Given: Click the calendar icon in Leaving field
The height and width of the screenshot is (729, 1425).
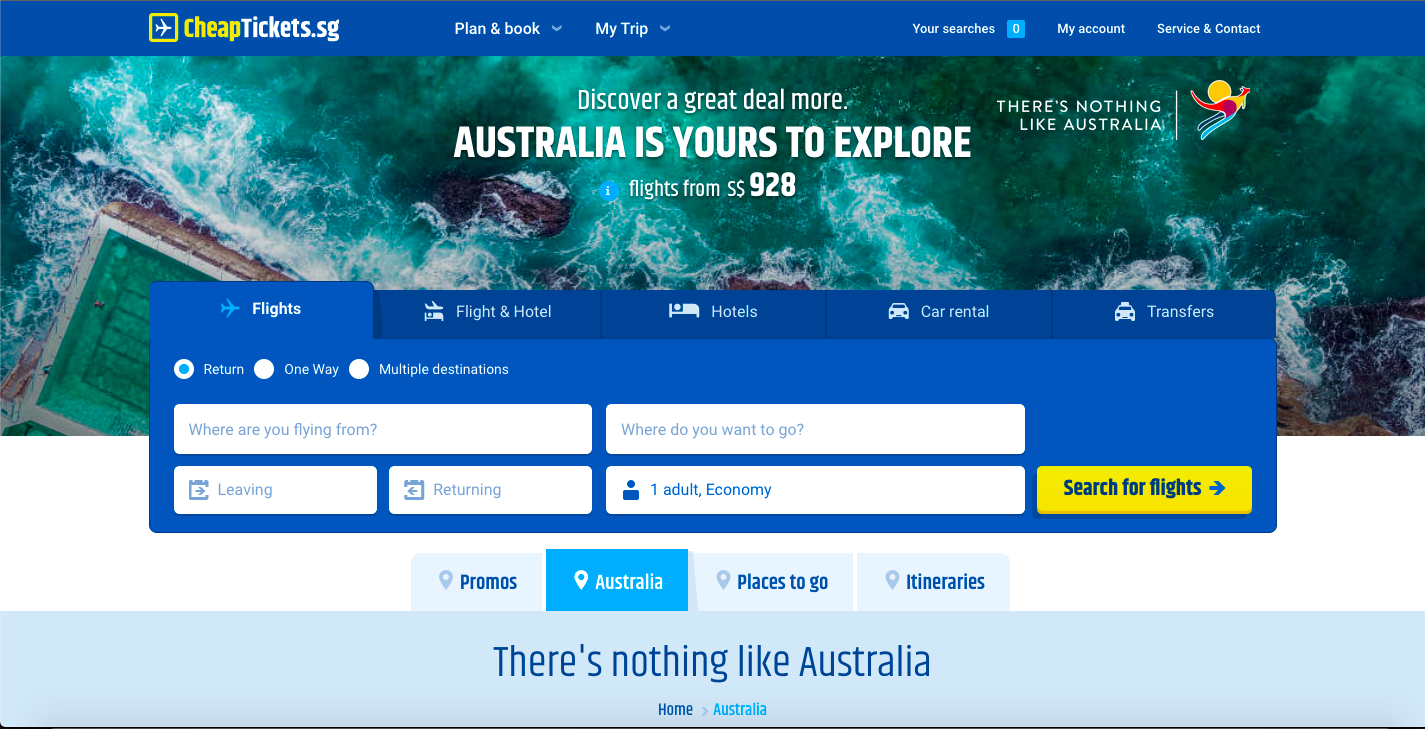Looking at the screenshot, I should [x=199, y=490].
